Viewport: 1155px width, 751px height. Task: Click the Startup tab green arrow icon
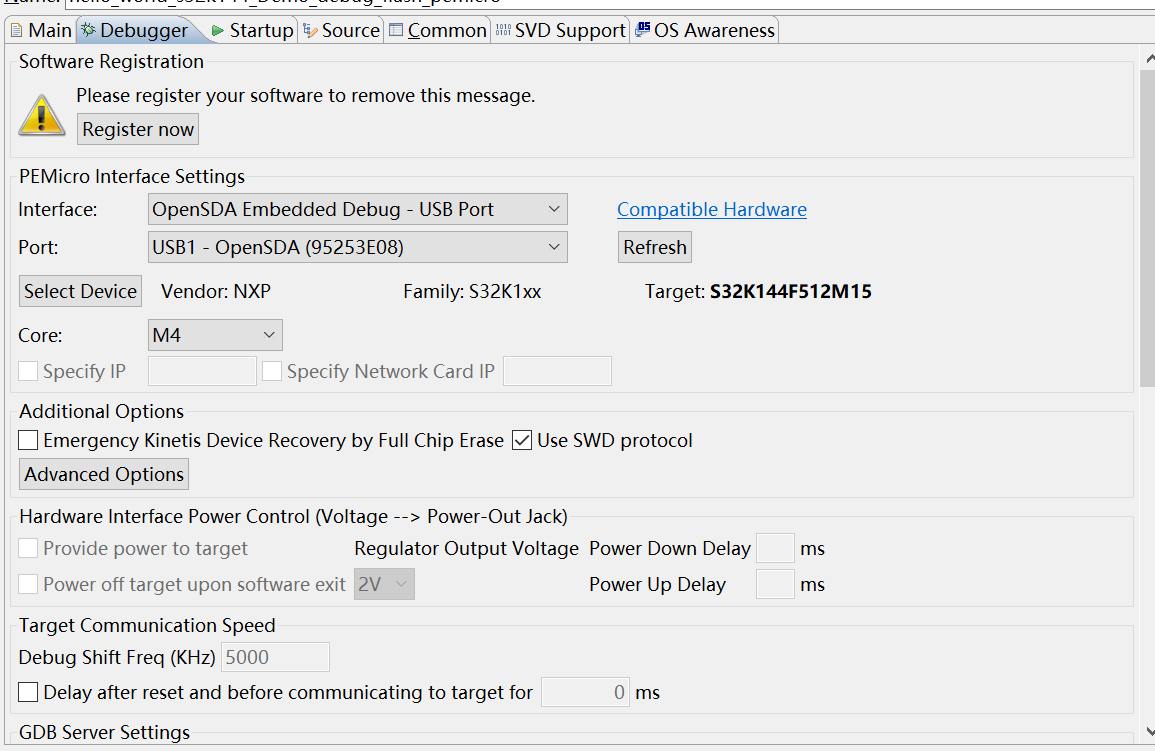click(217, 30)
